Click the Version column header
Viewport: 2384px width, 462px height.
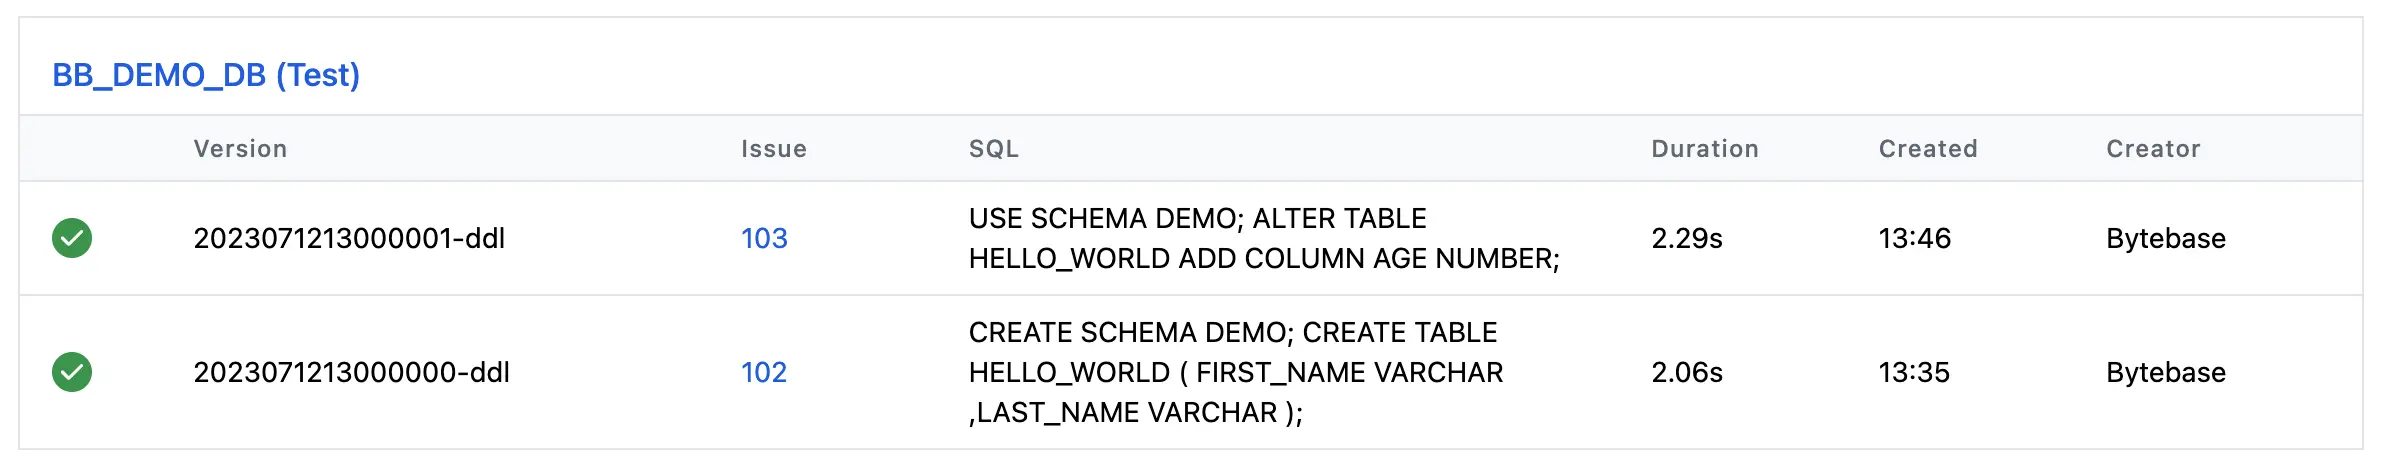(240, 149)
